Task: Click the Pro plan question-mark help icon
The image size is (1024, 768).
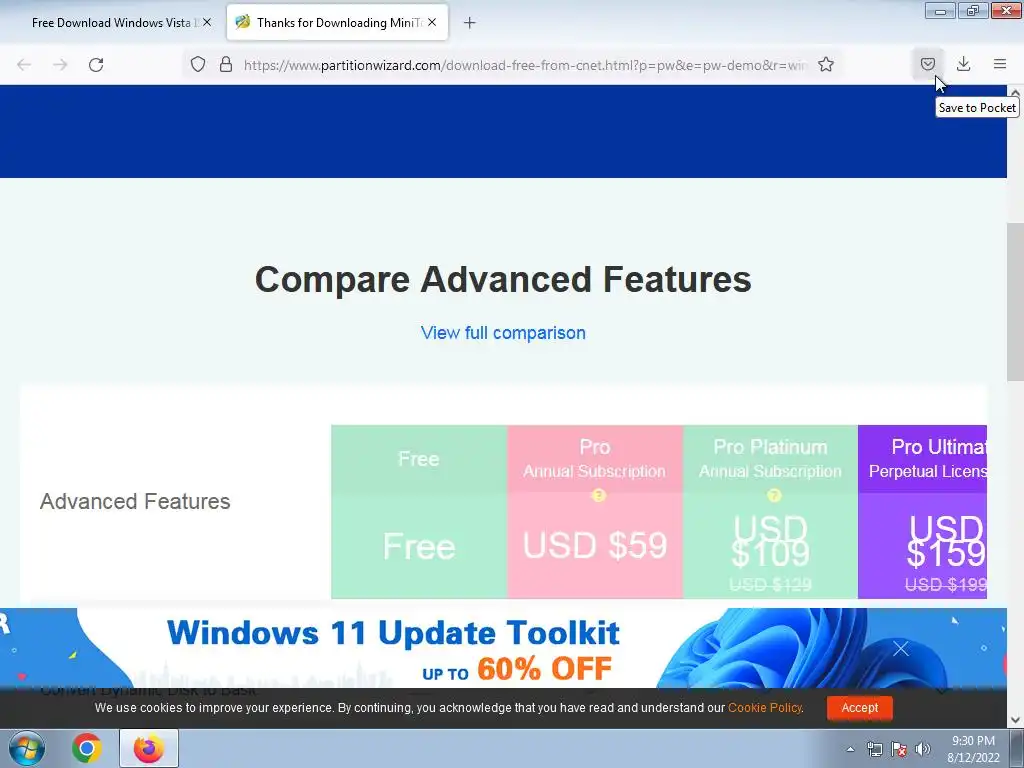Action: (x=598, y=496)
